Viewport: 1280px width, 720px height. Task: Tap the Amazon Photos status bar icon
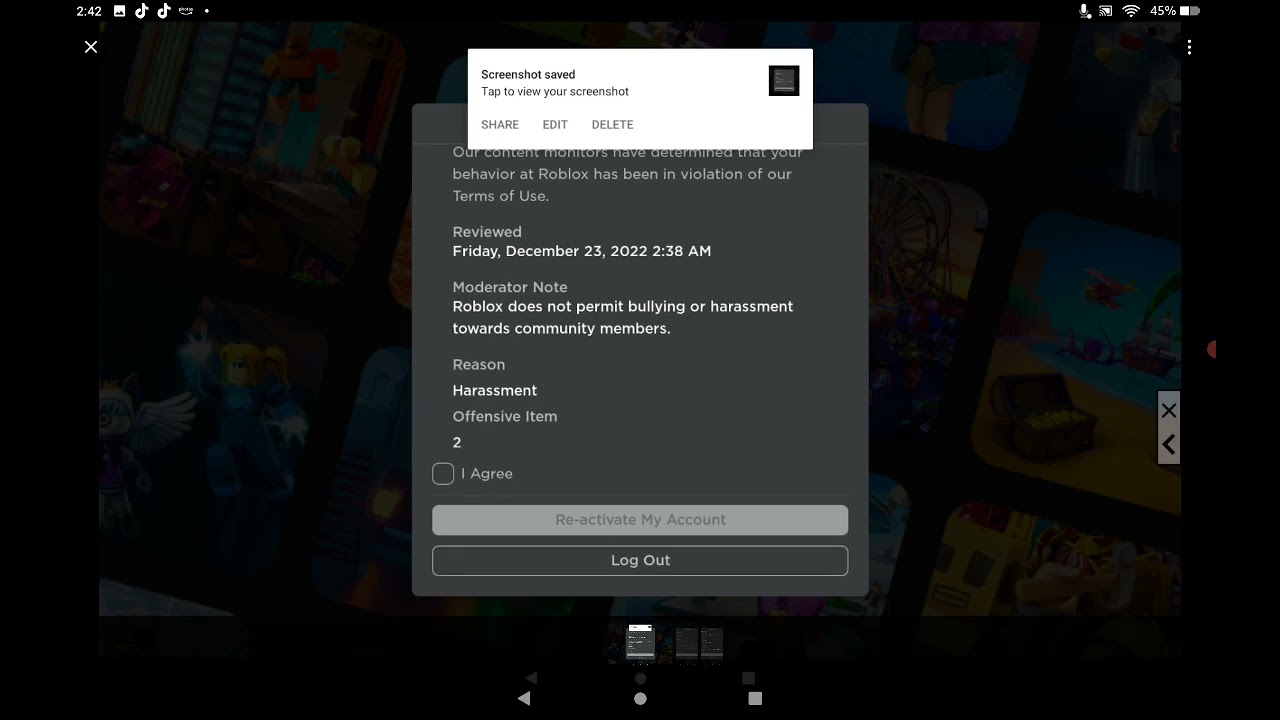click(186, 11)
